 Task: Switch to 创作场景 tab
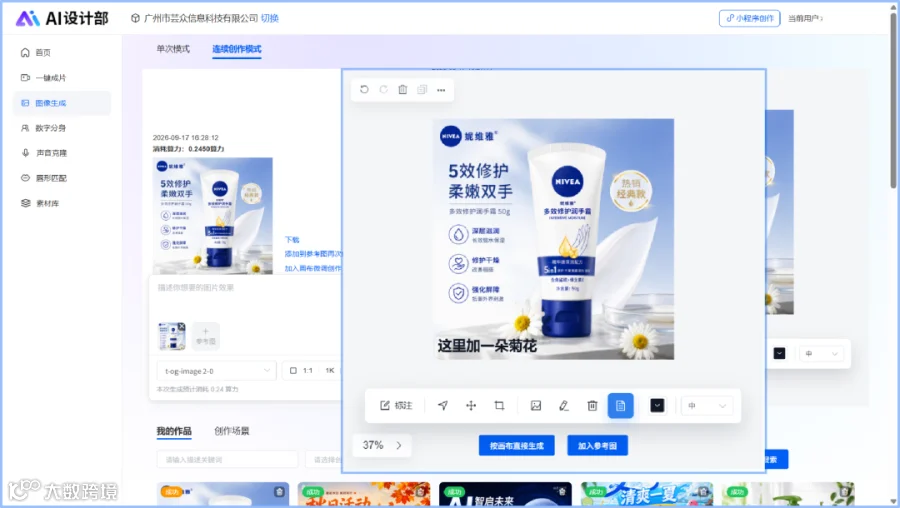pos(232,431)
